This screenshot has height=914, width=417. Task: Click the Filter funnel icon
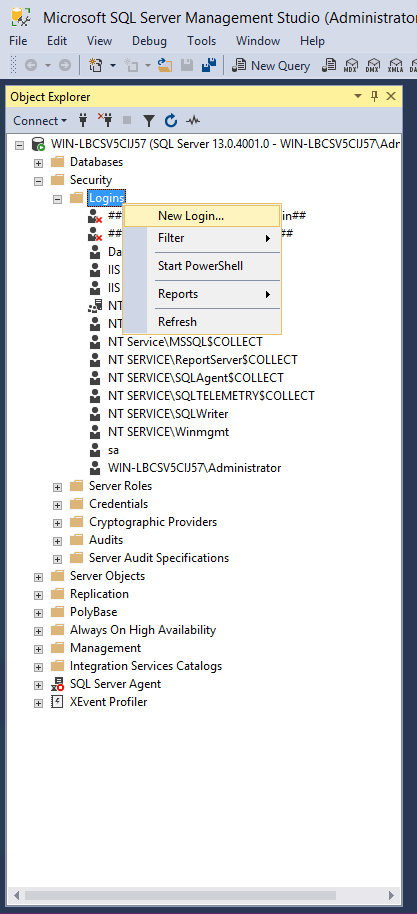149,121
